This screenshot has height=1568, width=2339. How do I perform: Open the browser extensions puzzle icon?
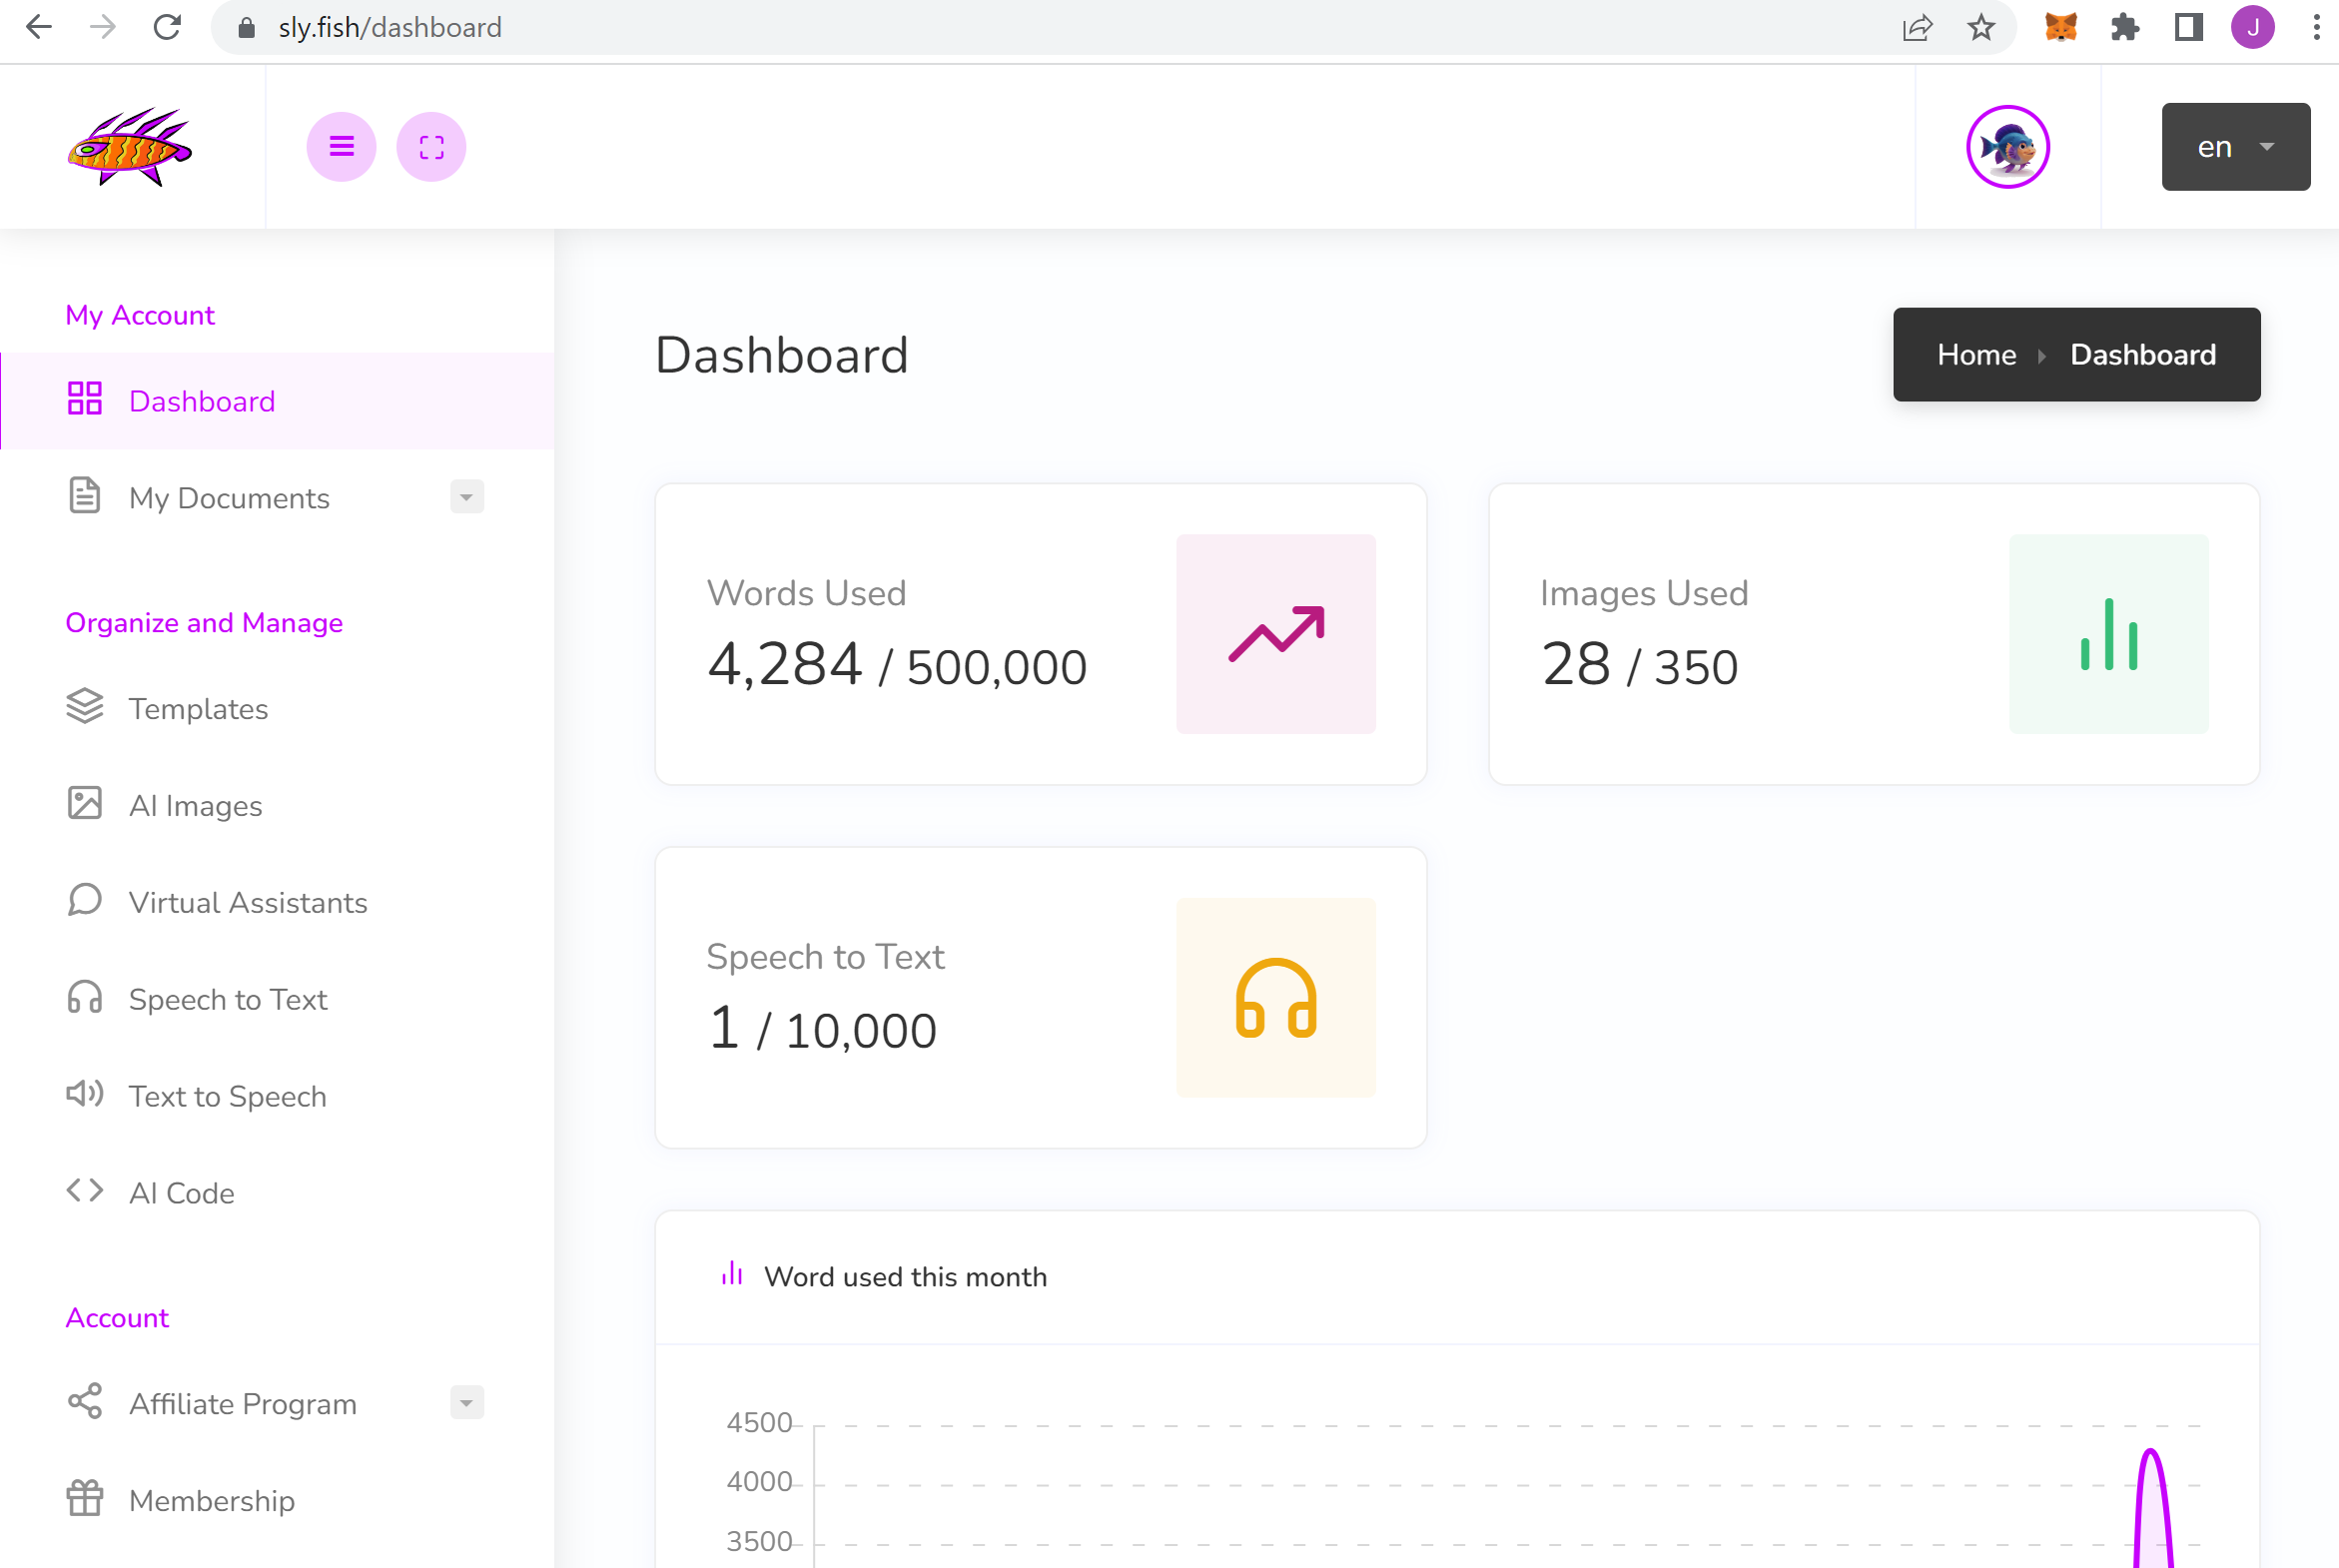tap(2124, 27)
